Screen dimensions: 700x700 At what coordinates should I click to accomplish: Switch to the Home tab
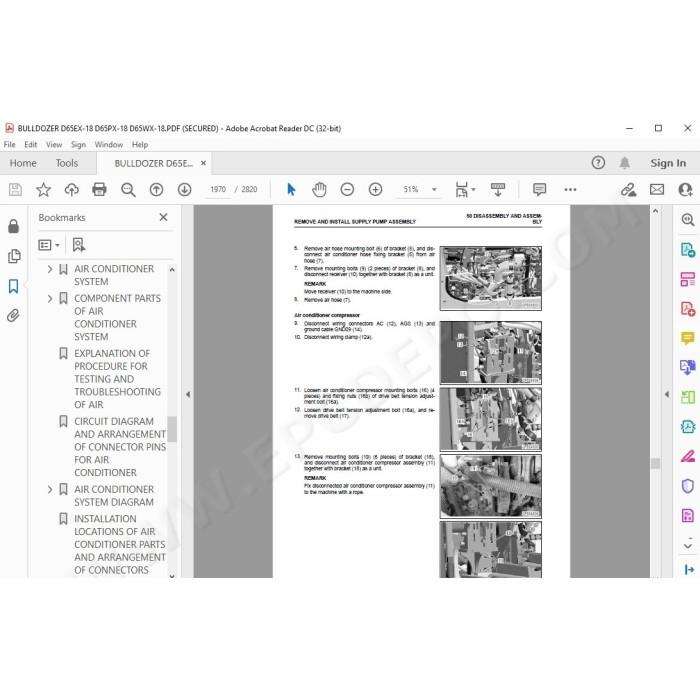coord(23,163)
